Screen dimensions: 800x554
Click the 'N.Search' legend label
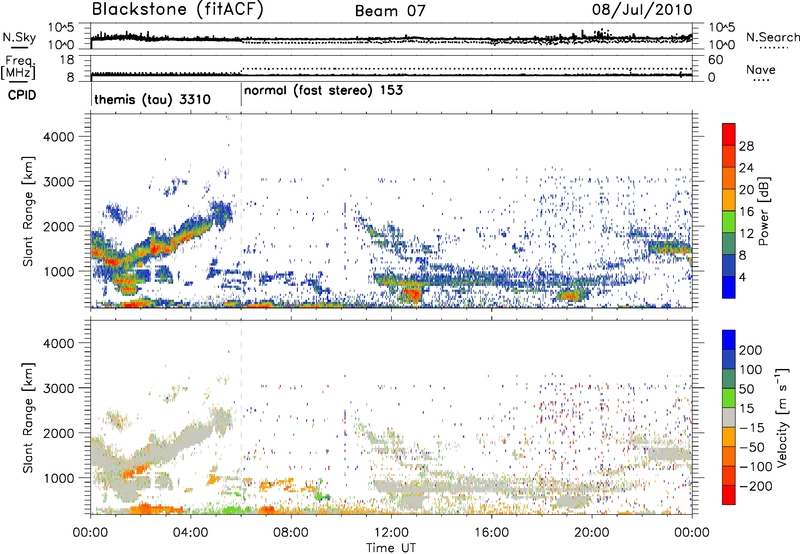click(x=772, y=37)
